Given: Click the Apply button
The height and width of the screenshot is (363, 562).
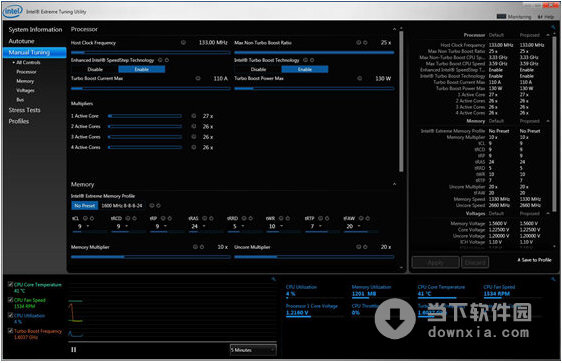Looking at the screenshot, I should point(435,262).
